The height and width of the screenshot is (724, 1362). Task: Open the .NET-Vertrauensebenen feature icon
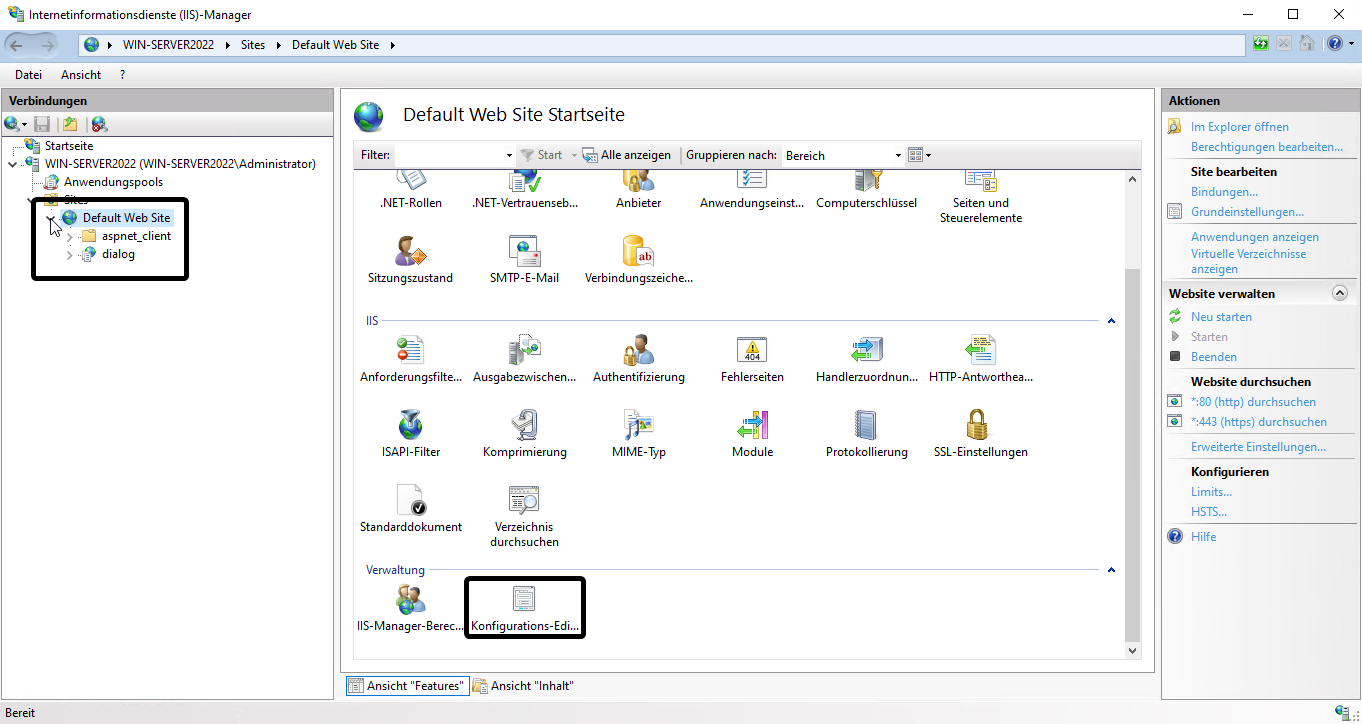[525, 188]
